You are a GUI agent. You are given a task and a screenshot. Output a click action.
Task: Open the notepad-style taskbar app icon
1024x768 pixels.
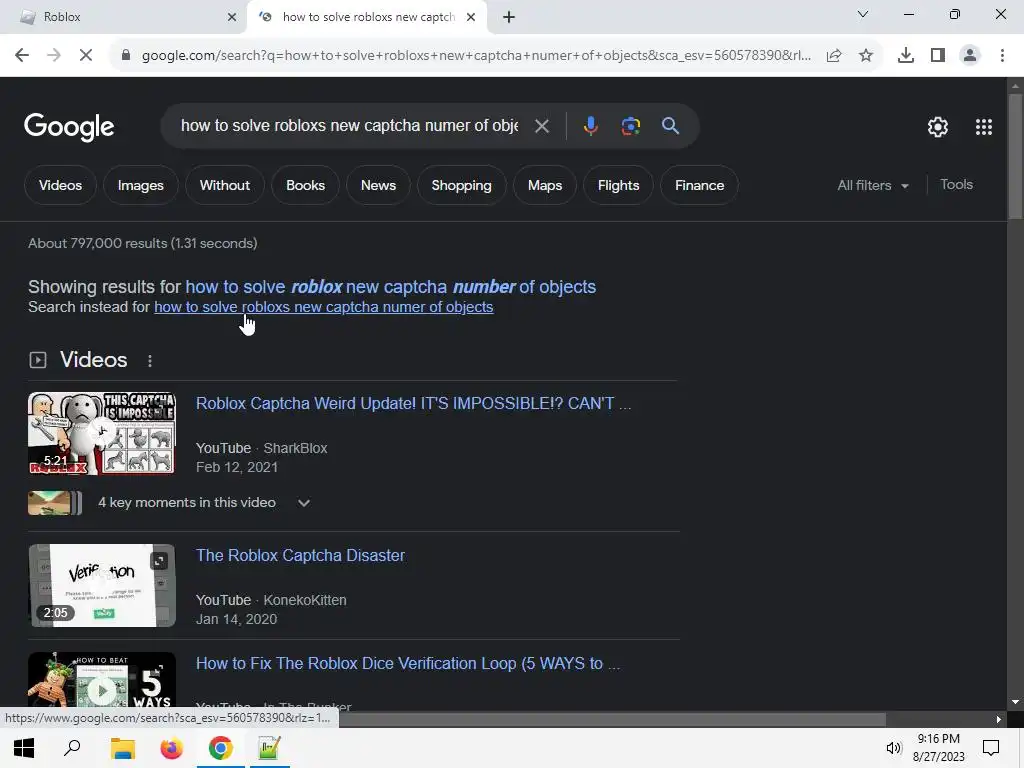269,748
